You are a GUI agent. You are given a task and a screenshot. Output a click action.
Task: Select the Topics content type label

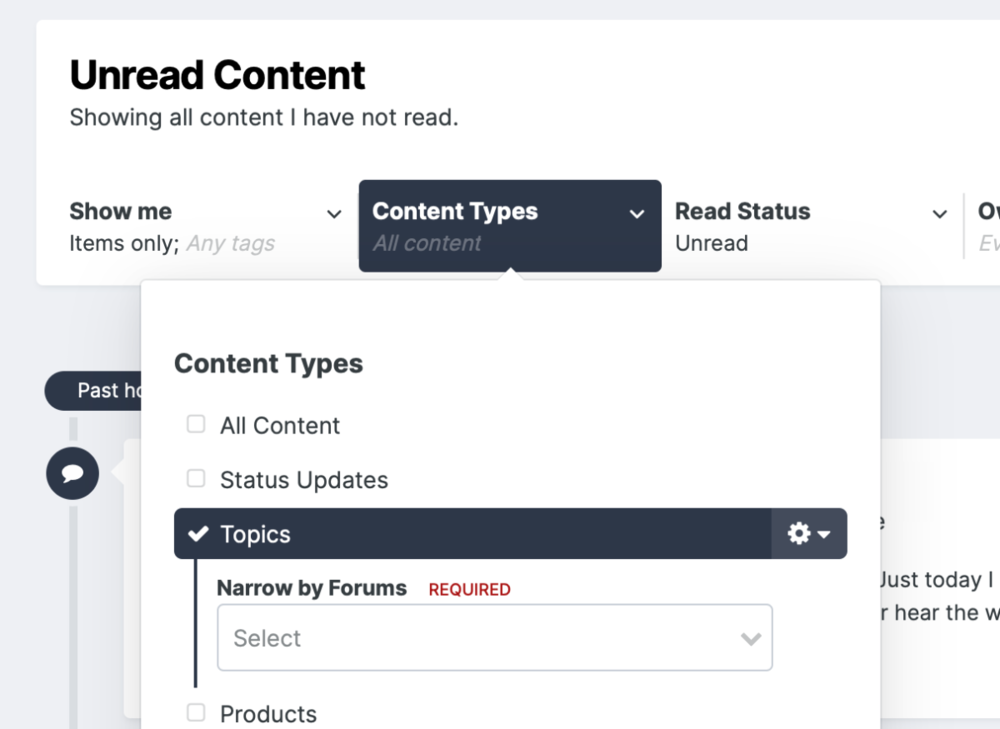point(256,535)
